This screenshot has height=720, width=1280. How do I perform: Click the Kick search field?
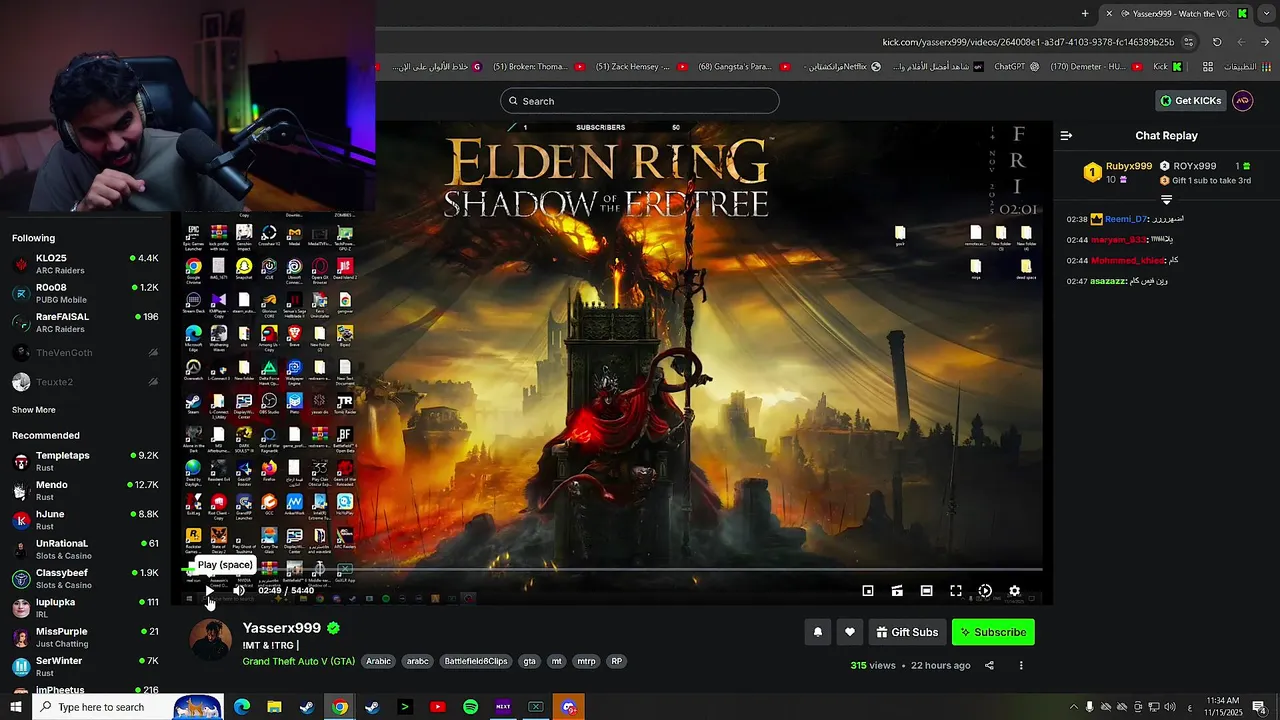[640, 101]
